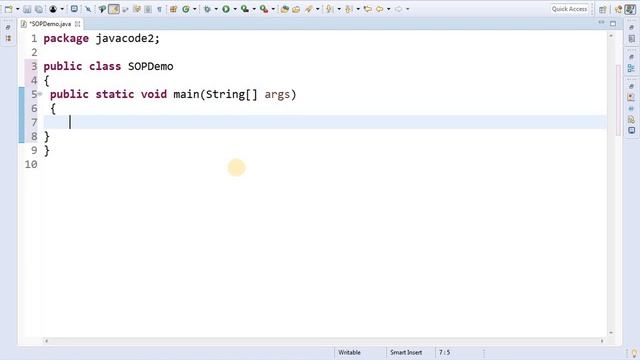Open the Run configurations dropdown arrow
Image resolution: width=640 pixels, height=360 pixels.
point(235,9)
